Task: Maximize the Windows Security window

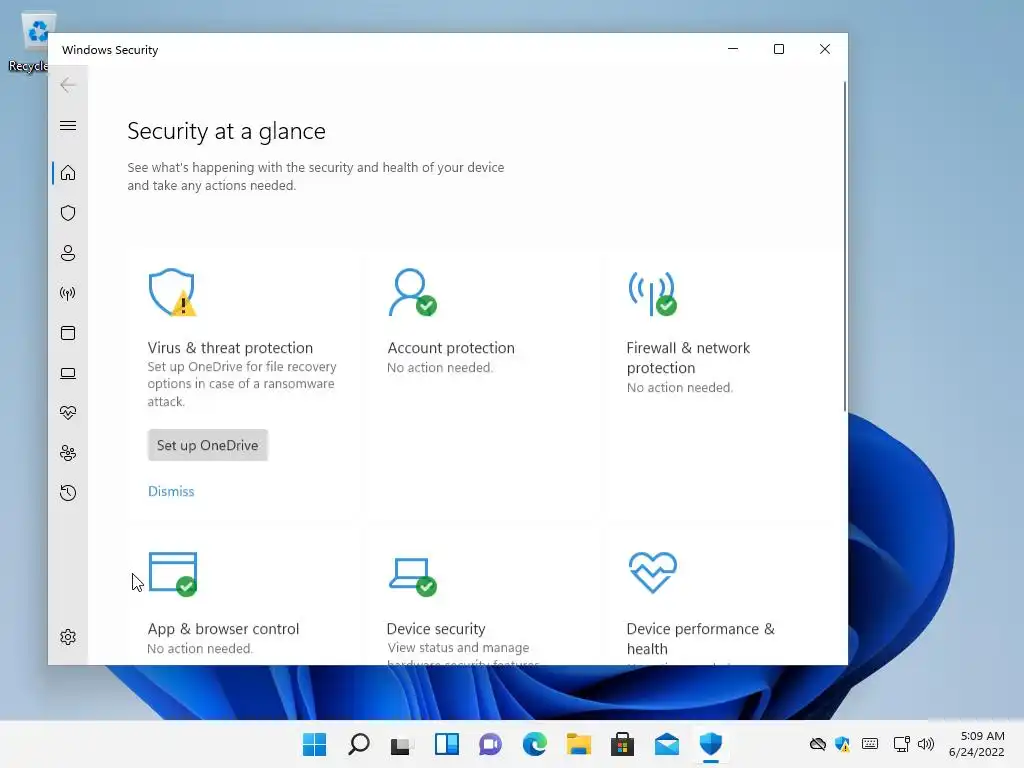Action: [778, 49]
